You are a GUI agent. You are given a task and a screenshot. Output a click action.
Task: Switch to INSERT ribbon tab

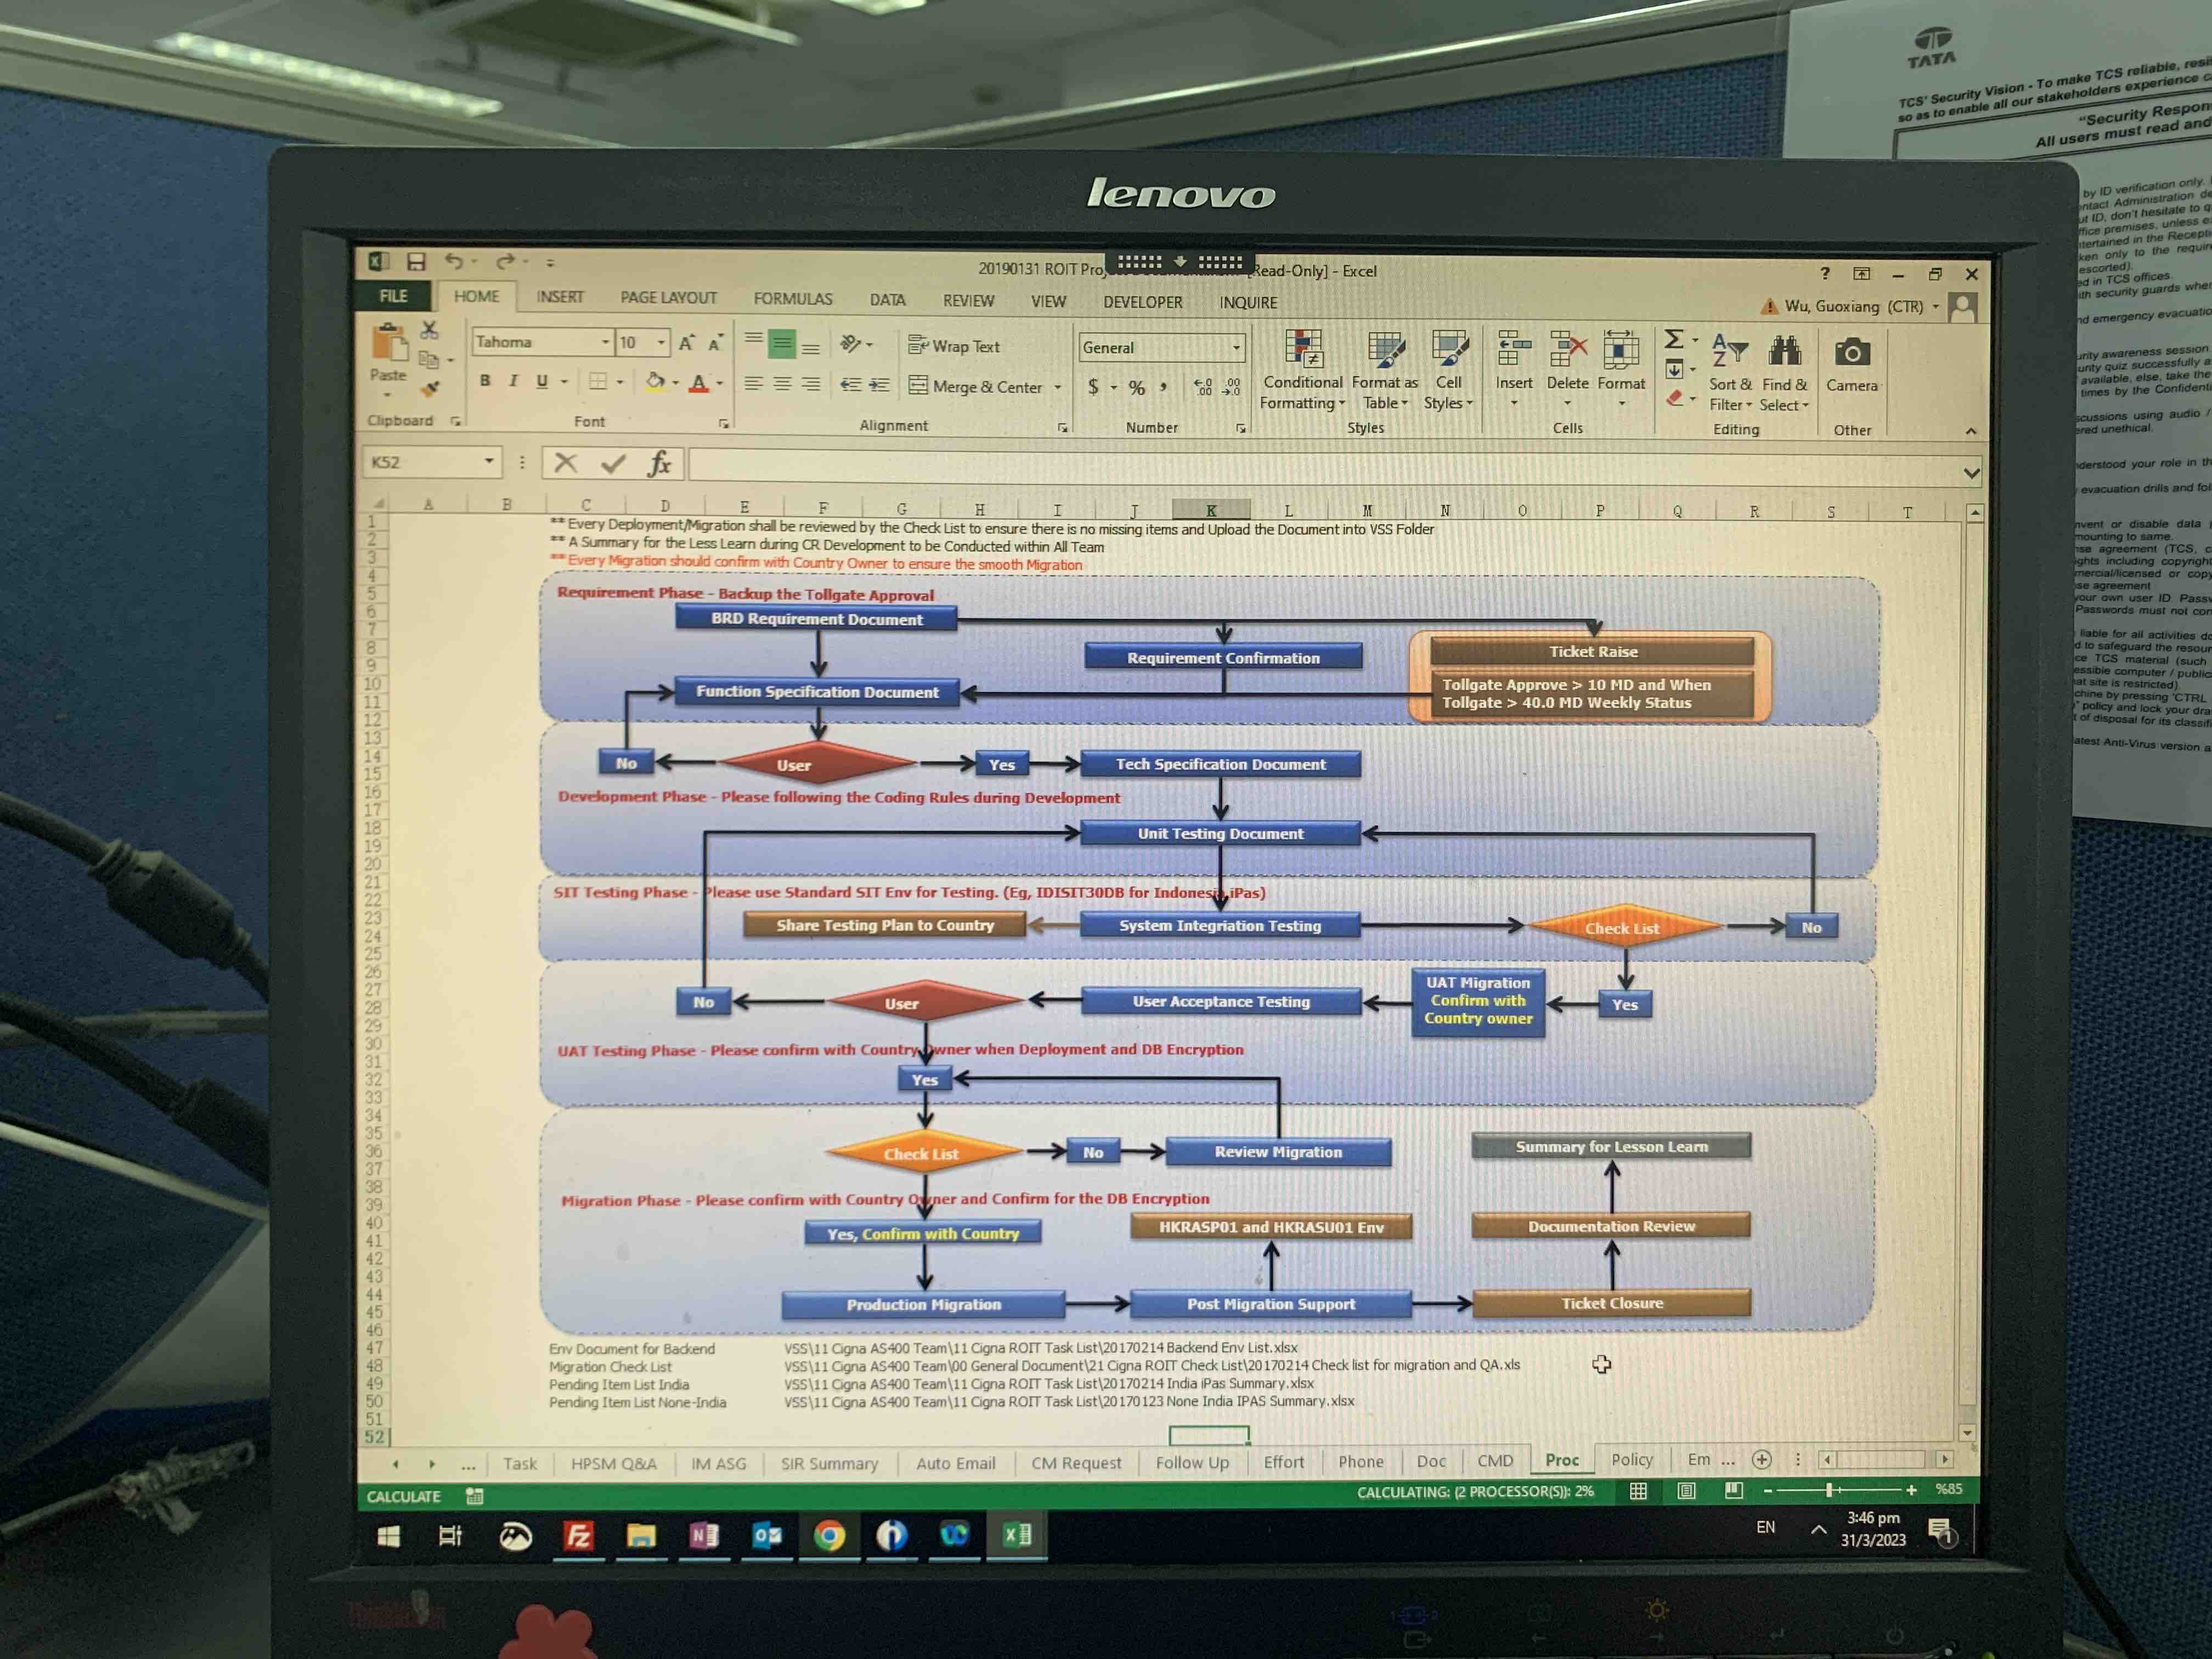(560, 297)
